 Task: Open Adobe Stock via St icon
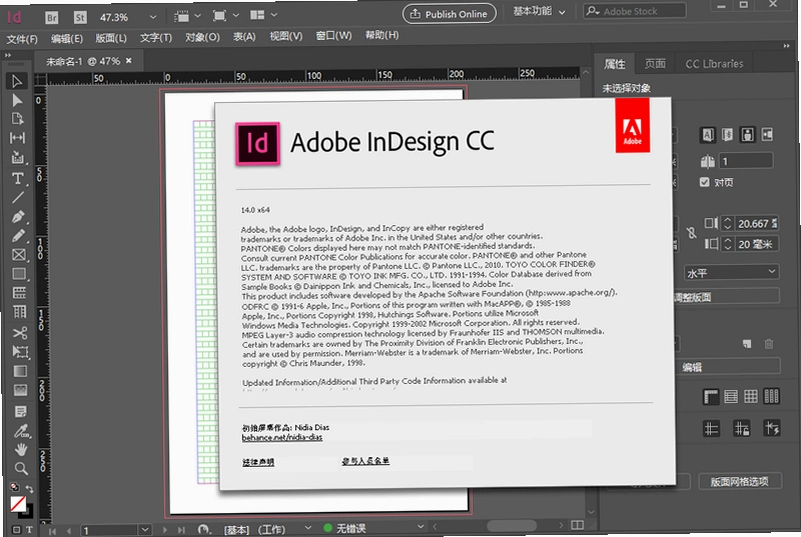click(80, 18)
